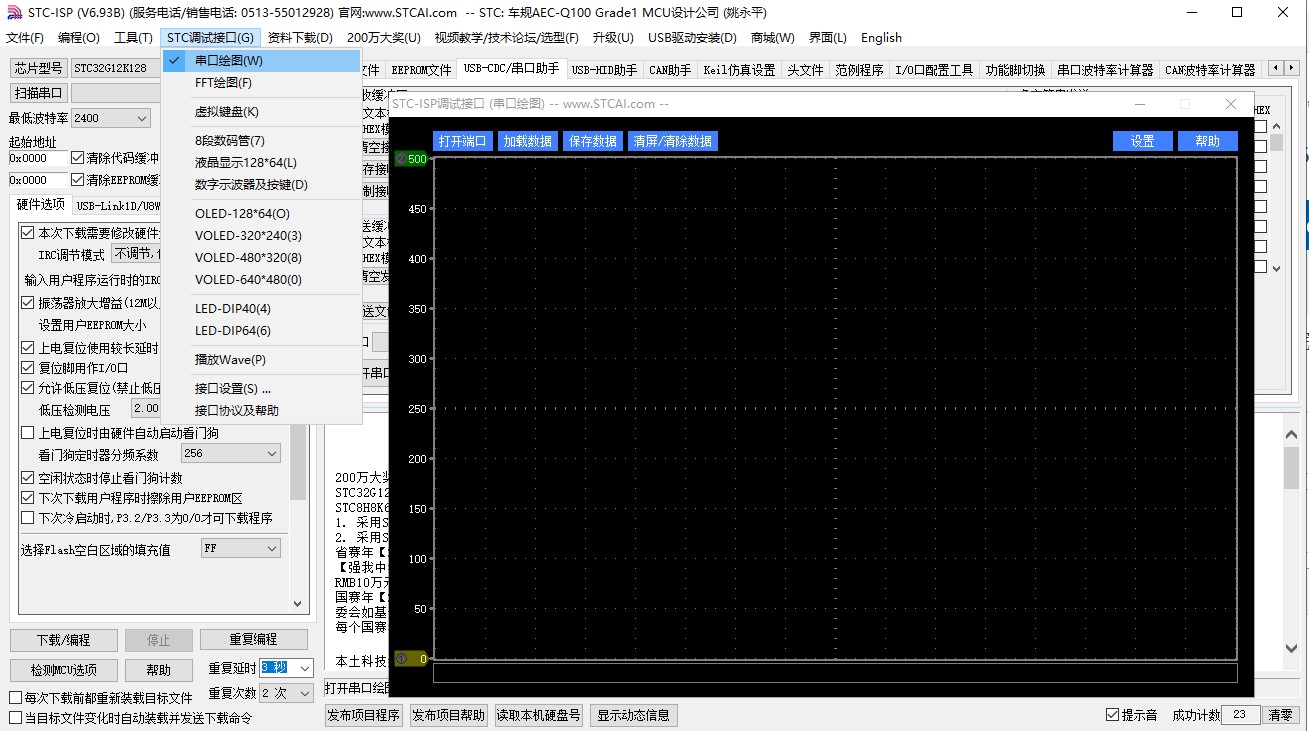Check 每次下载前都重新装载目标文件
Viewport: 1309px width, 731px height.
tap(15, 698)
